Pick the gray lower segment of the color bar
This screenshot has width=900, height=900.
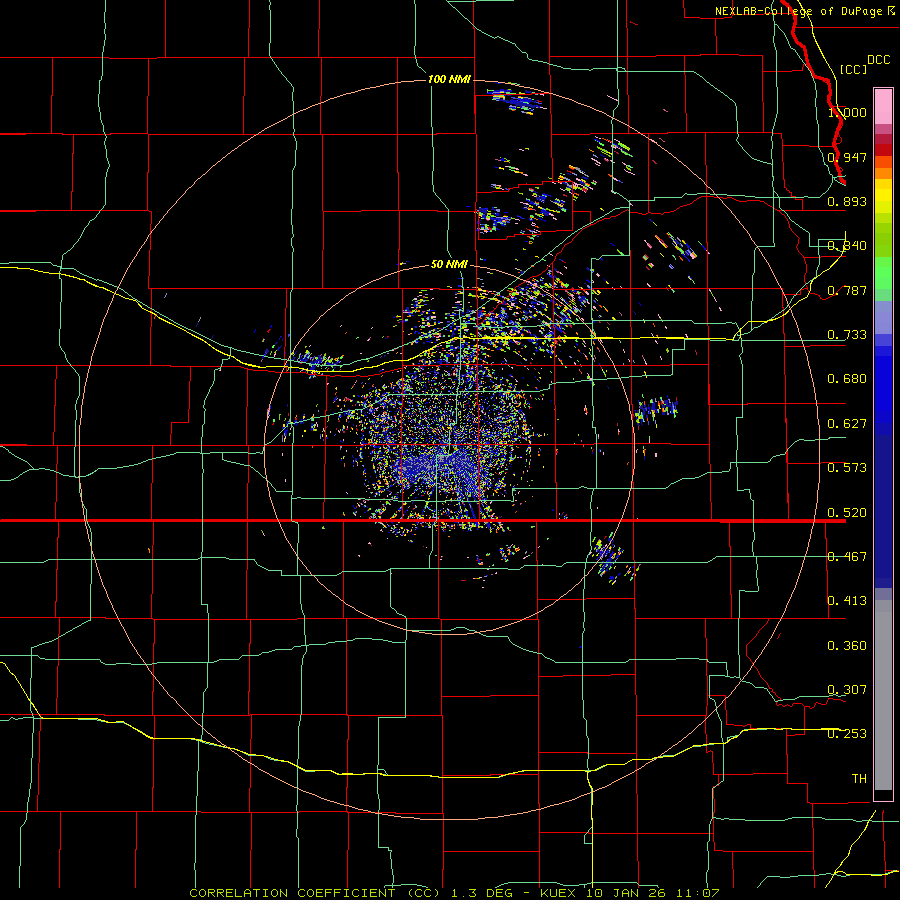click(x=883, y=695)
